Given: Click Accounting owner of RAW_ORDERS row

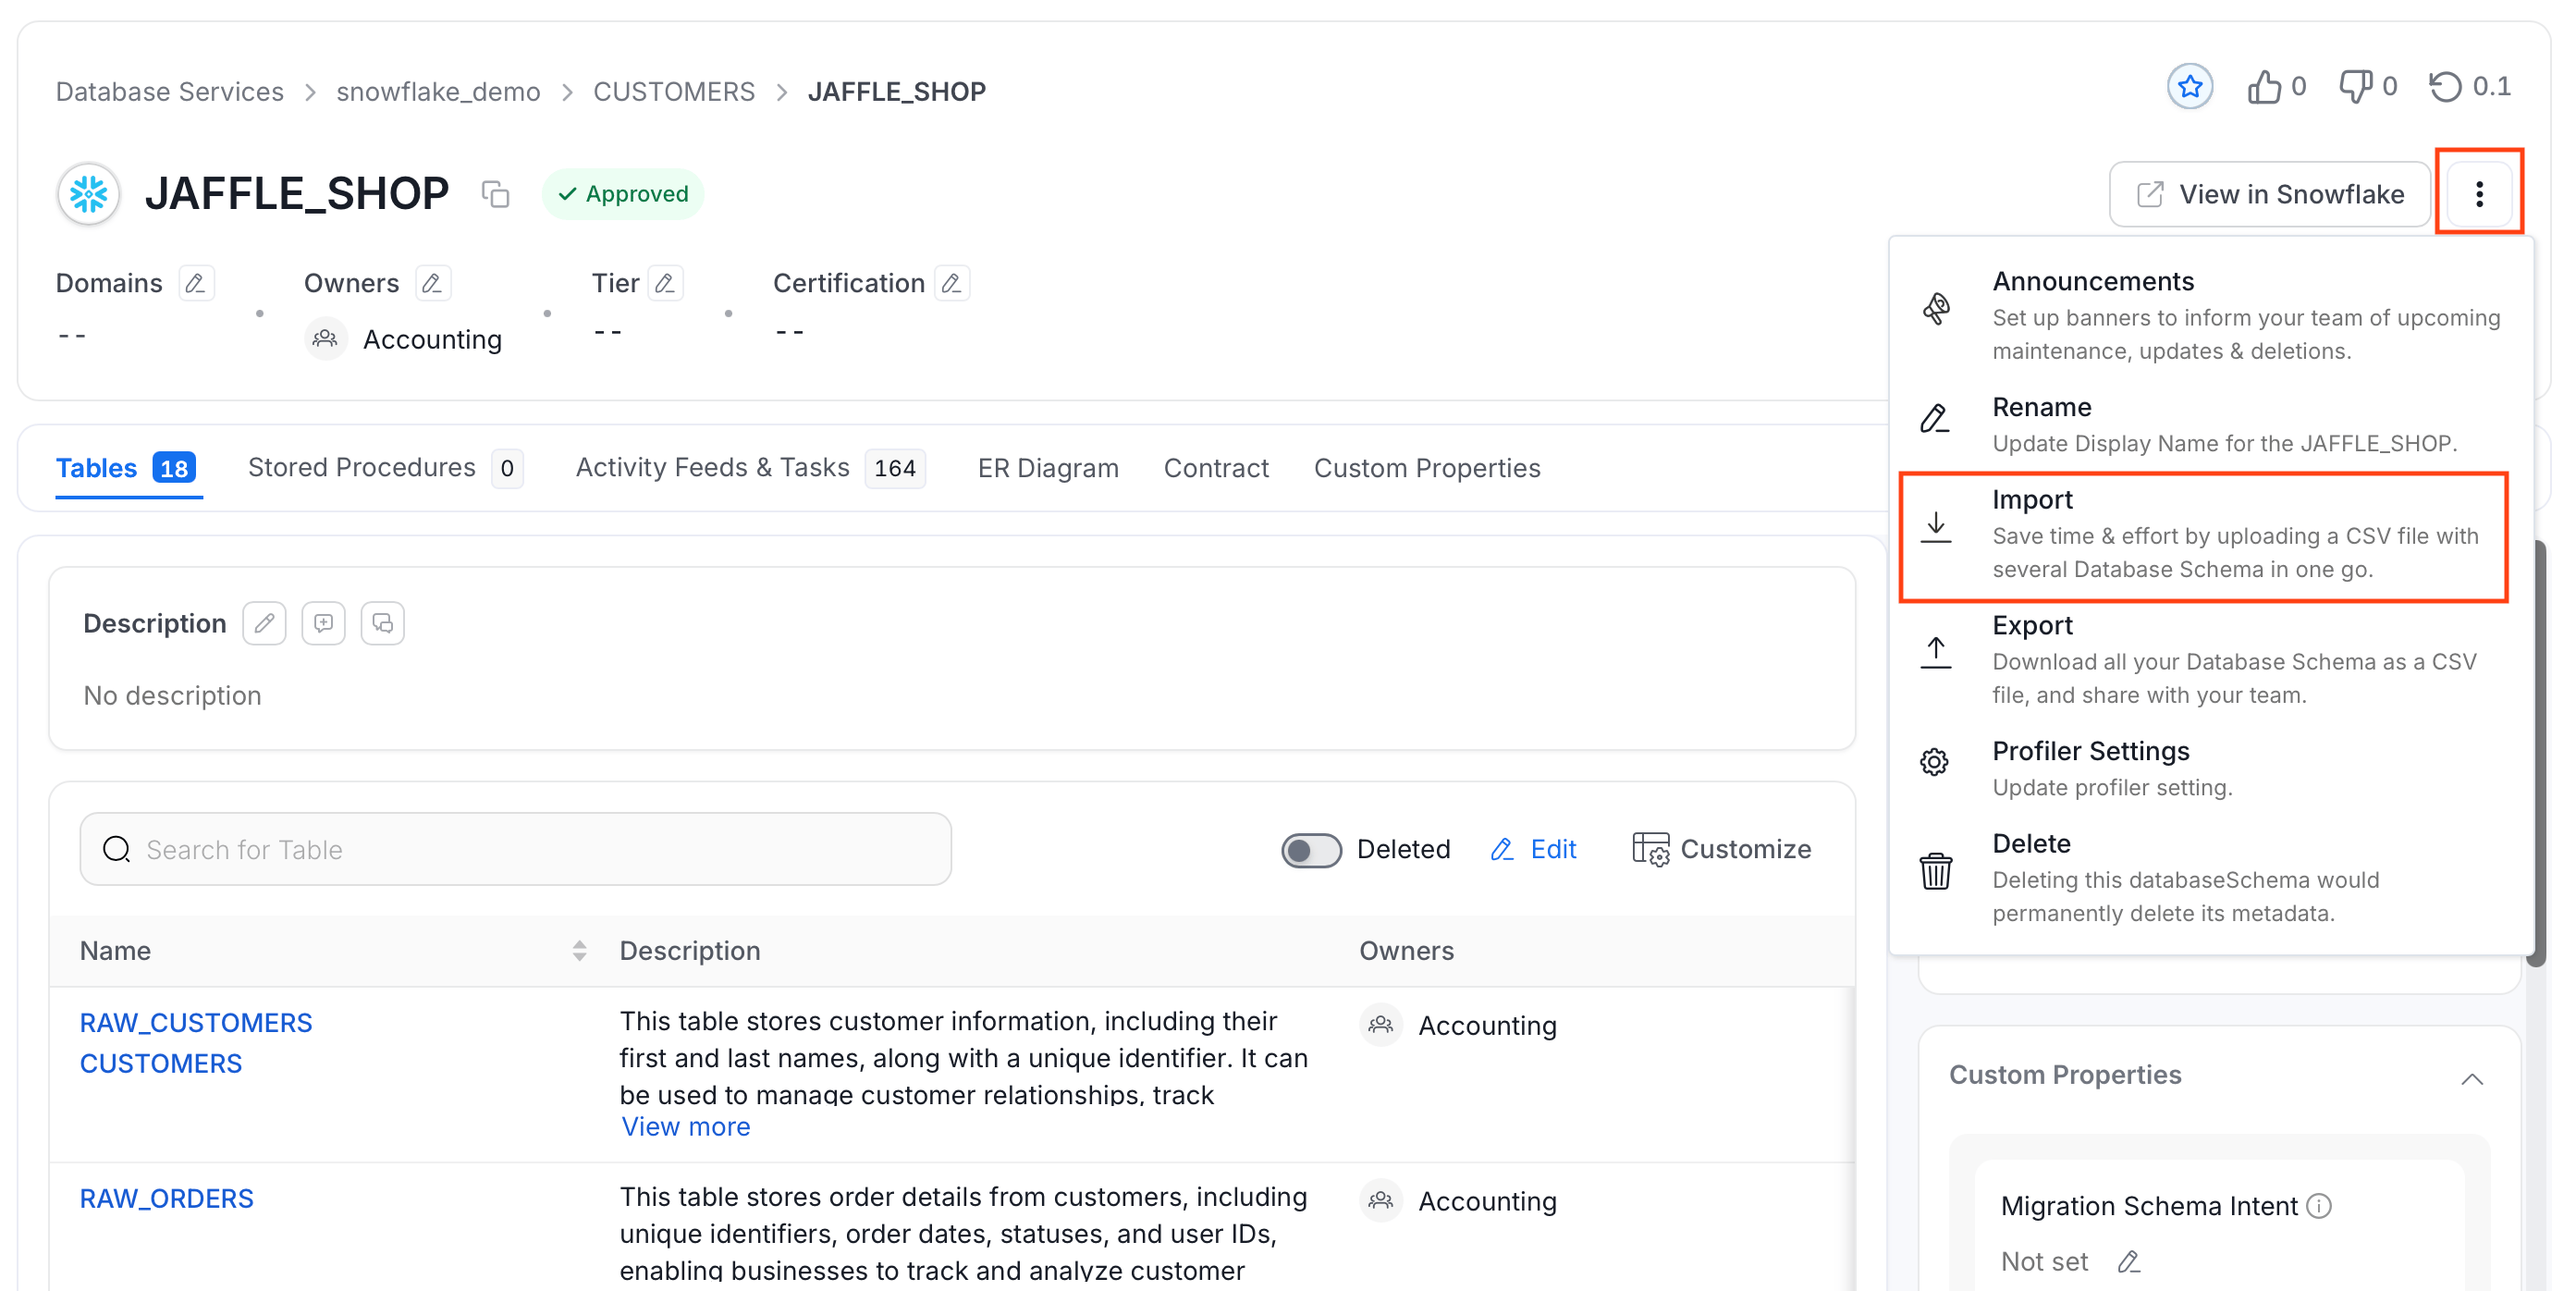Looking at the screenshot, I should click(1487, 1201).
